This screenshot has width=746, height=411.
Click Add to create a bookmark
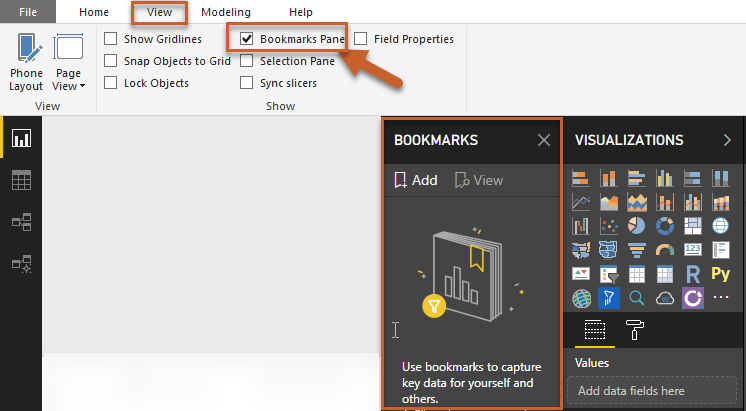(x=415, y=180)
